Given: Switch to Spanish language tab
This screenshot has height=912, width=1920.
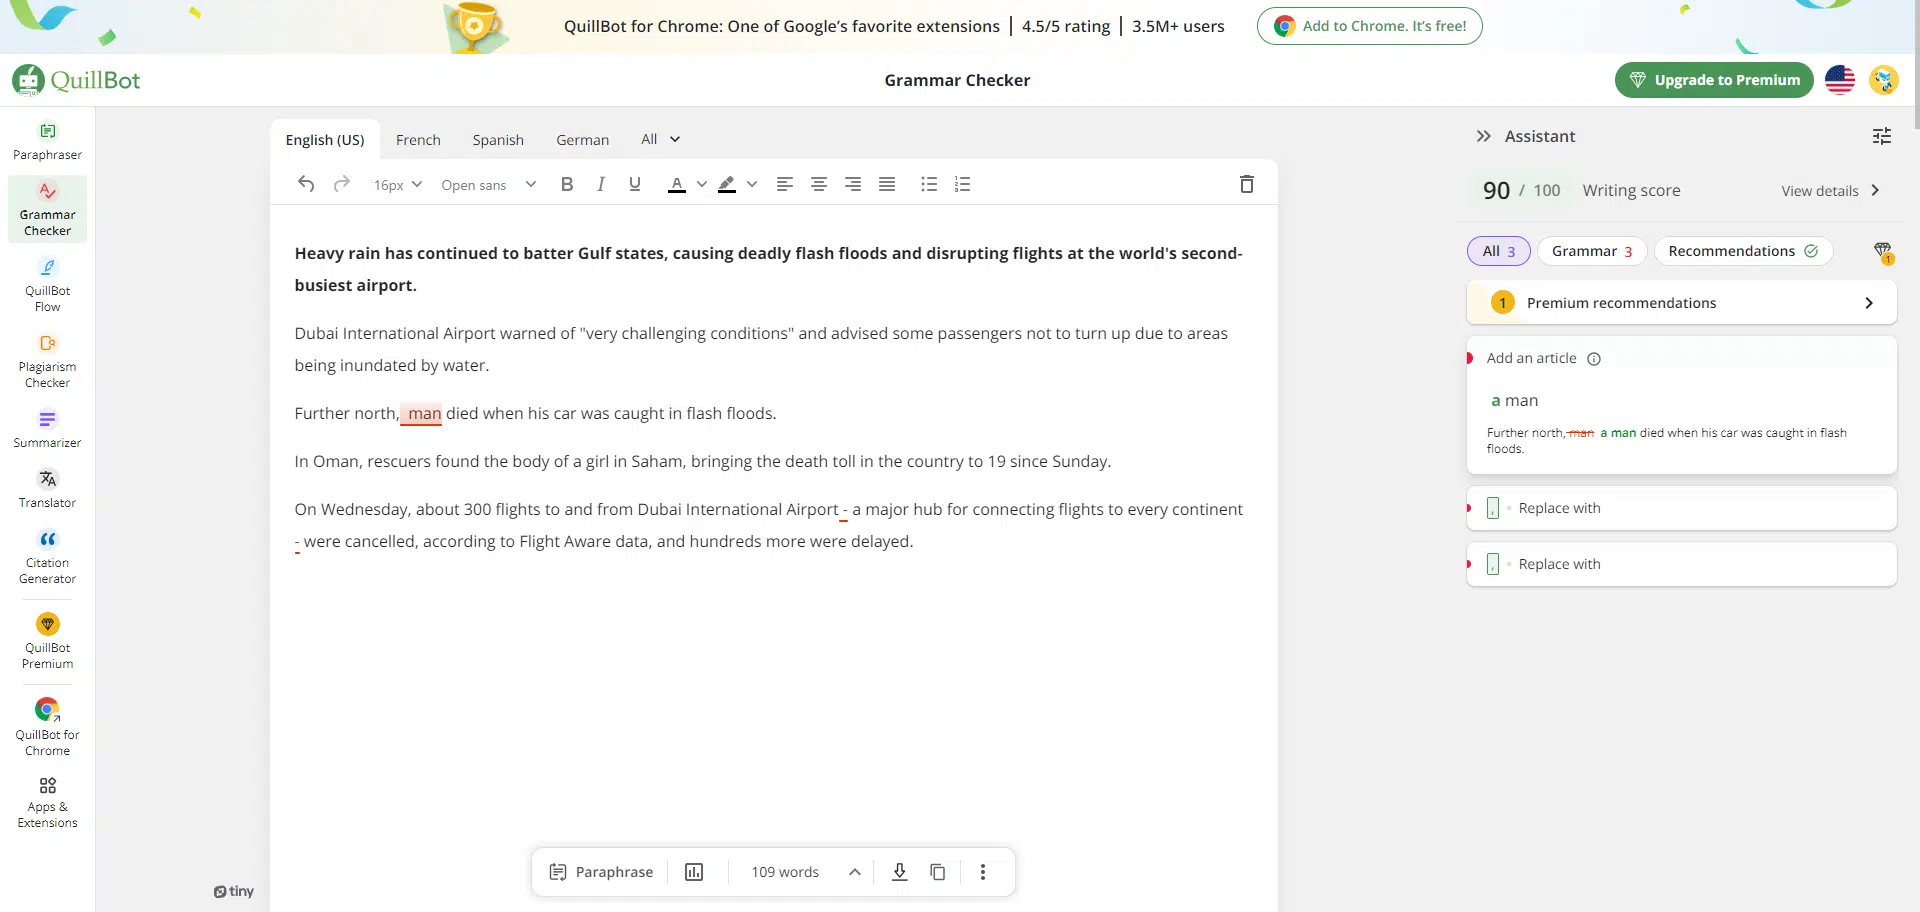Looking at the screenshot, I should coord(498,140).
